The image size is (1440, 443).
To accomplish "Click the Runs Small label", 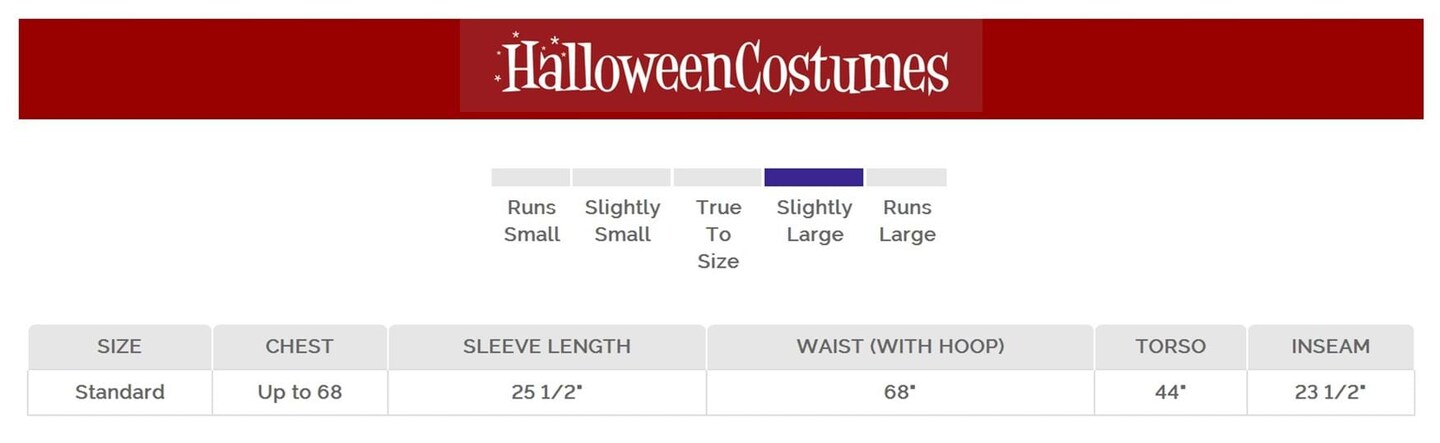I will click(531, 221).
